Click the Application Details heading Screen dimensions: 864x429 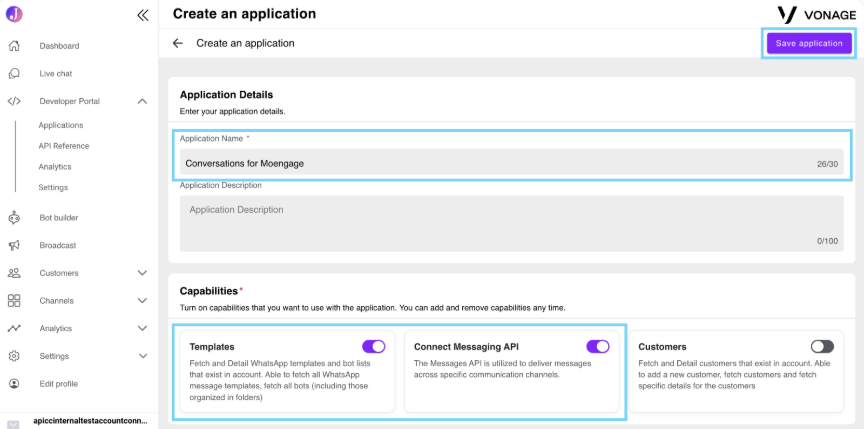226,95
